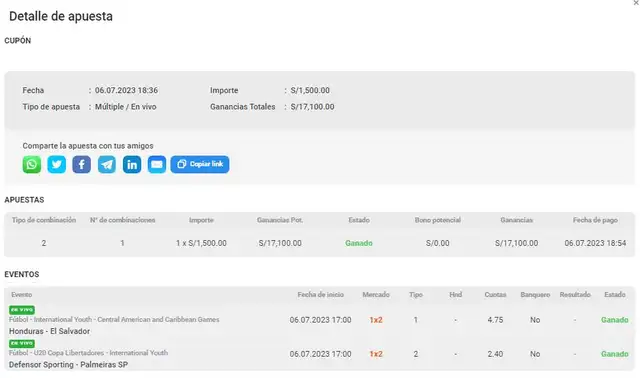The width and height of the screenshot is (640, 378).
Task: Click Múltiple / En vivo bet type
Action: point(126,107)
